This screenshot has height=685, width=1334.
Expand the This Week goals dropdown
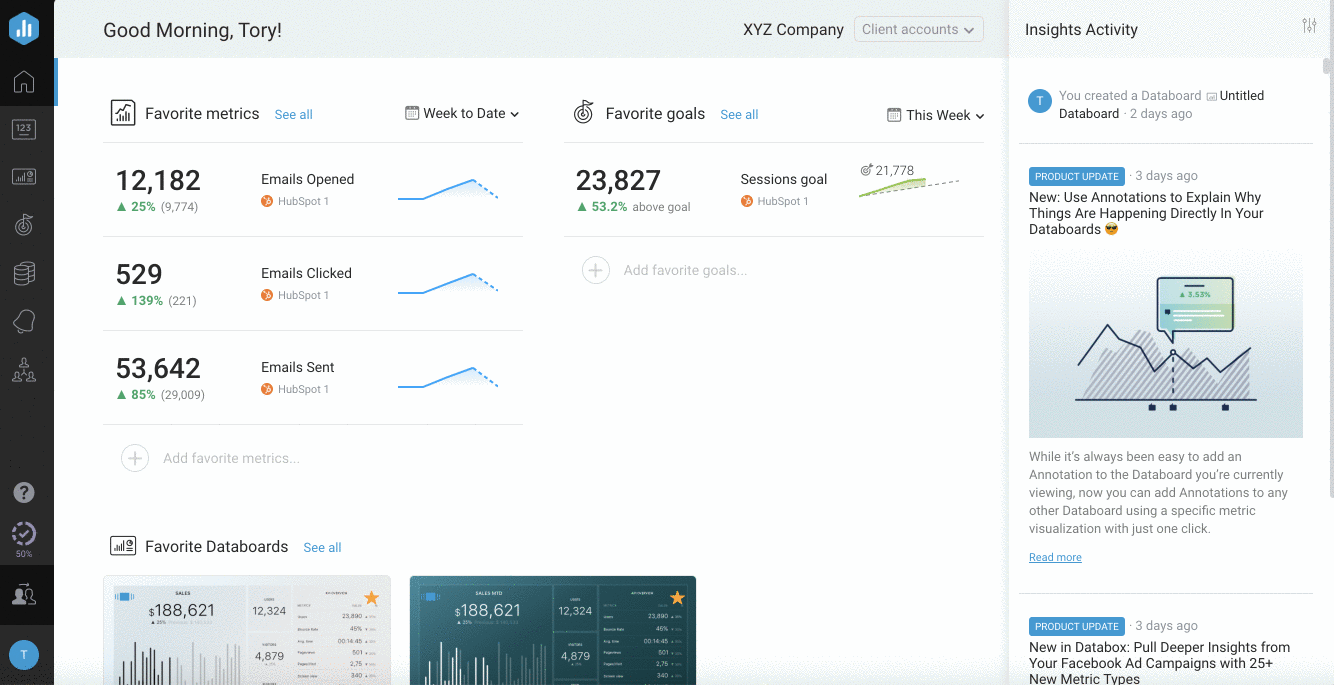pyautogui.click(x=936, y=116)
